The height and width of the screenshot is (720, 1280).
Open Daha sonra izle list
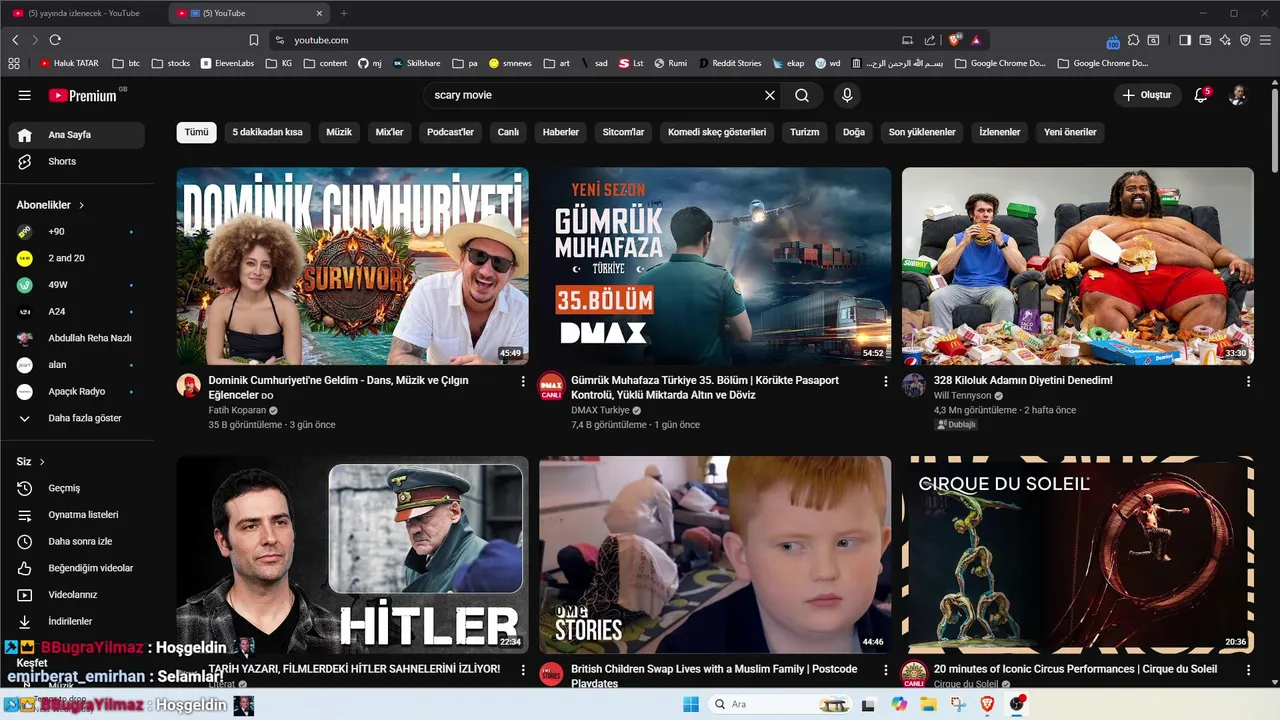click(x=77, y=541)
